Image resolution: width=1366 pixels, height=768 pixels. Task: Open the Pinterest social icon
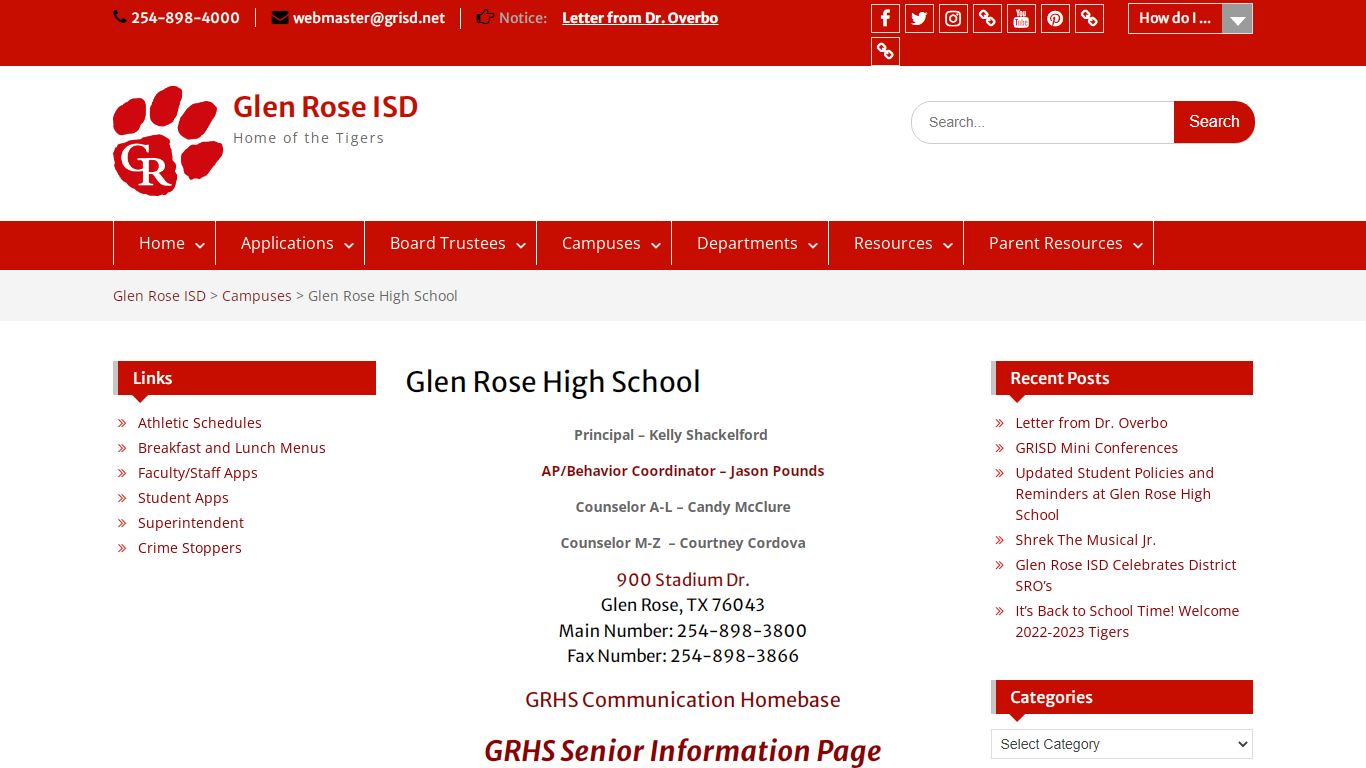tap(1055, 18)
